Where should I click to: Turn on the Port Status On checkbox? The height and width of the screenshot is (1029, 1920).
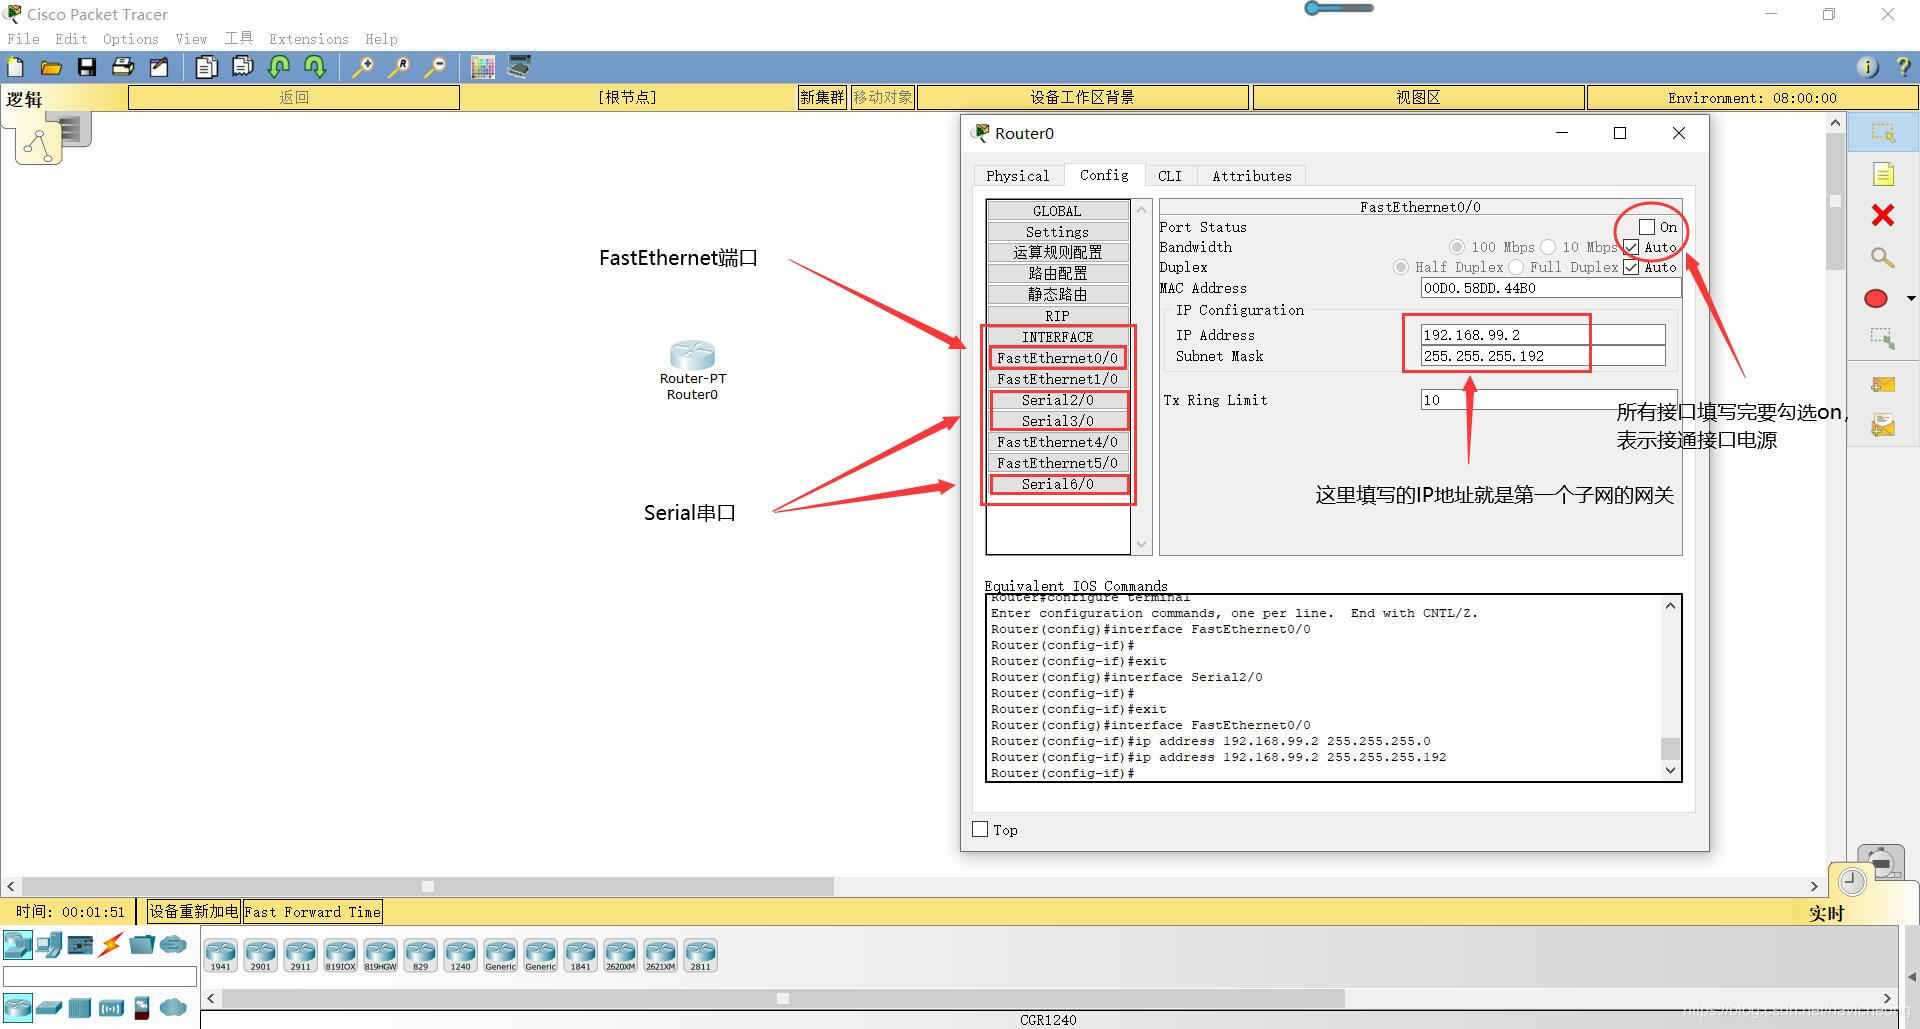[1647, 227]
